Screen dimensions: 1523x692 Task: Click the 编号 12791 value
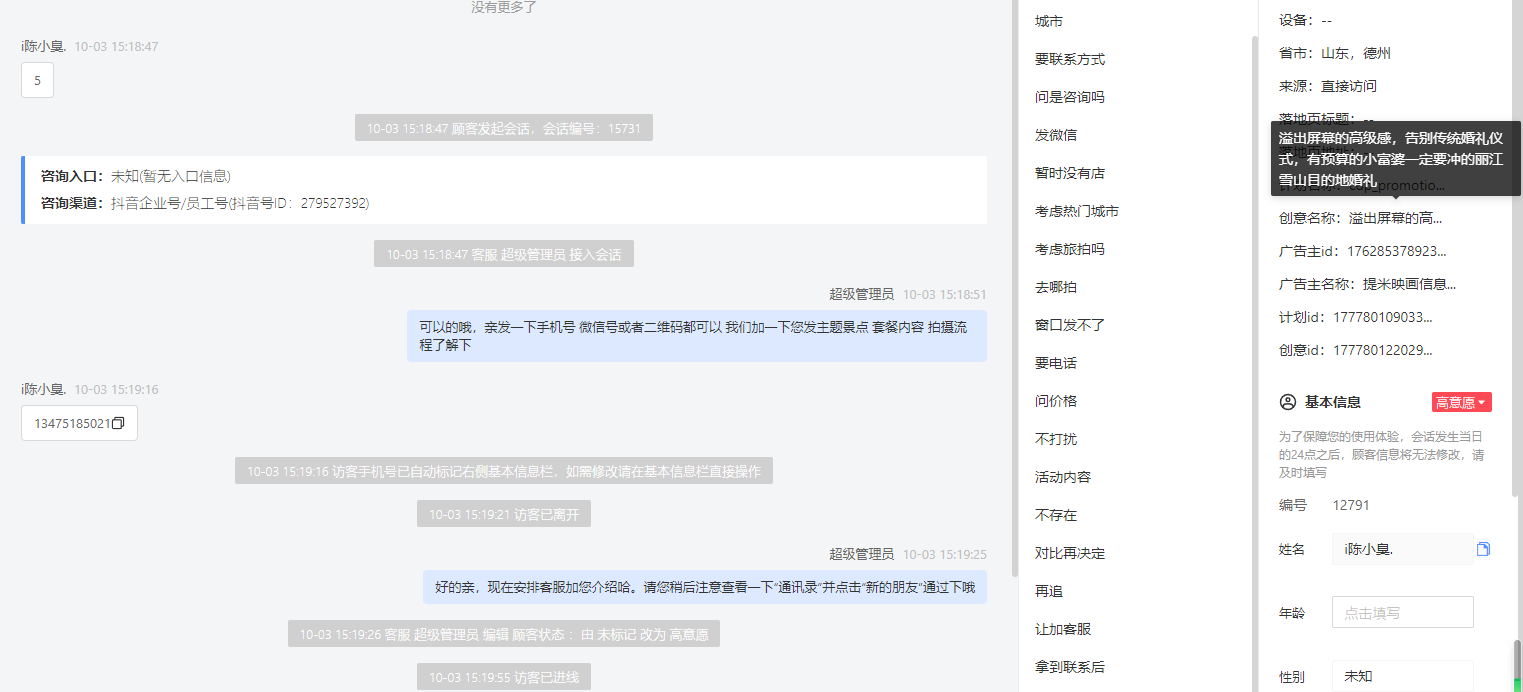coord(1351,505)
